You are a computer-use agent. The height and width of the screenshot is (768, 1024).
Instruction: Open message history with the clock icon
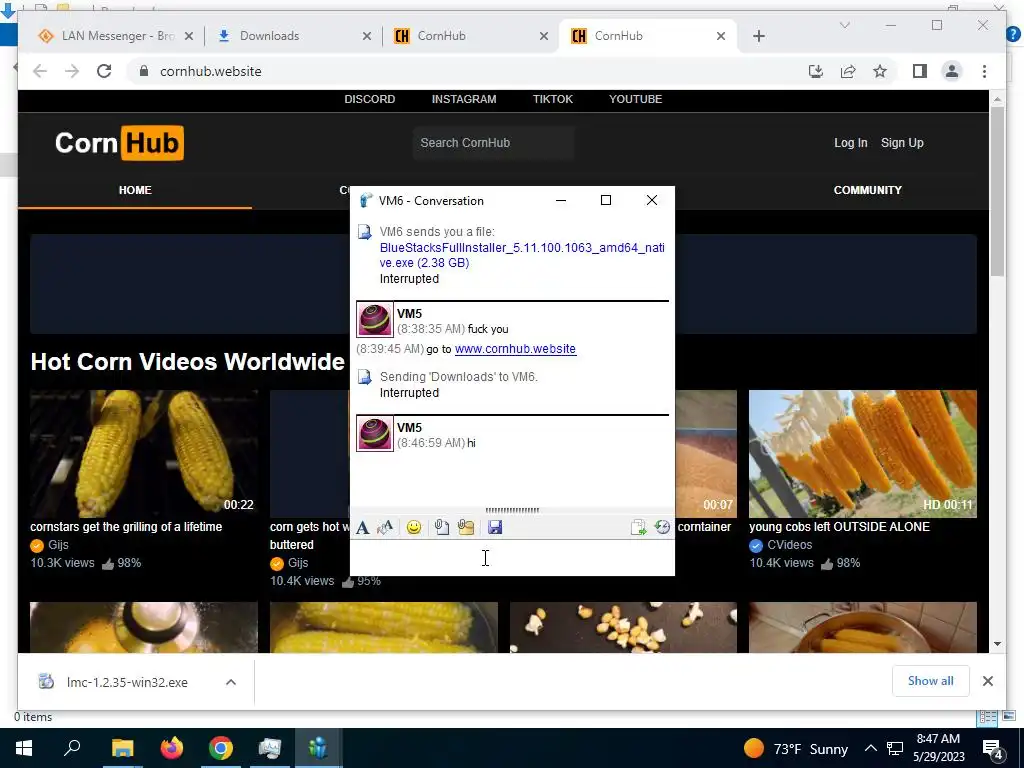[662, 528]
